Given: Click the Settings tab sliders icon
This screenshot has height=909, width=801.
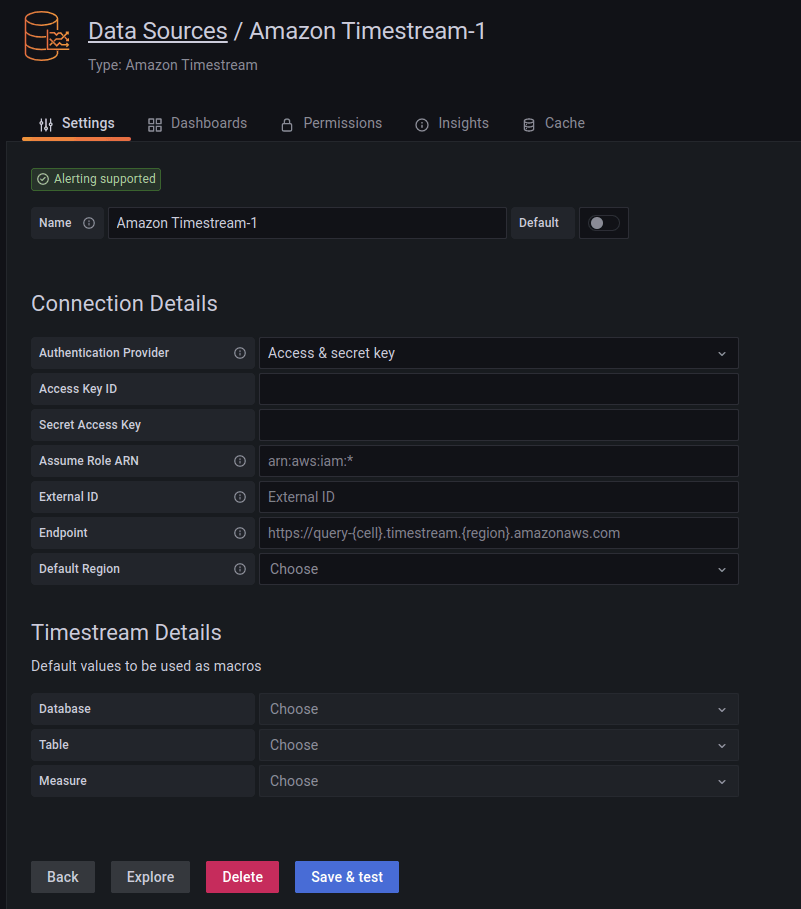Looking at the screenshot, I should tap(46, 124).
